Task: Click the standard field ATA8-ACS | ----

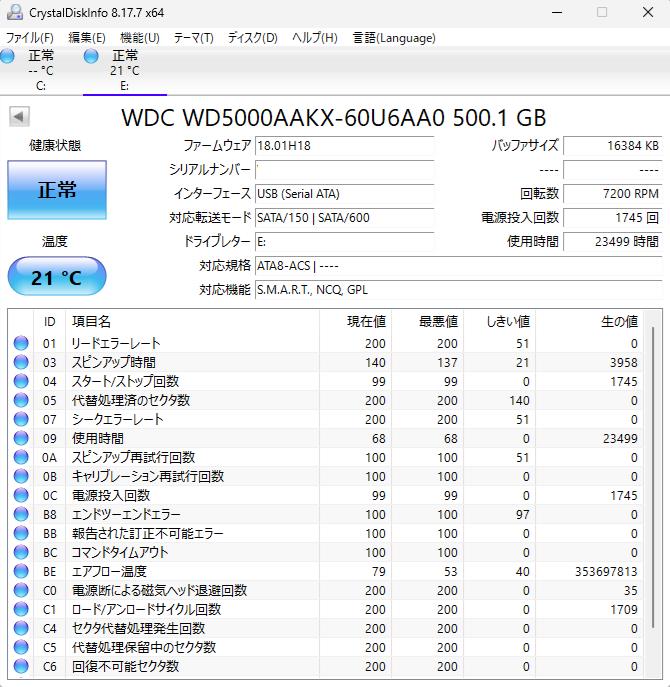Action: pyautogui.click(x=458, y=266)
